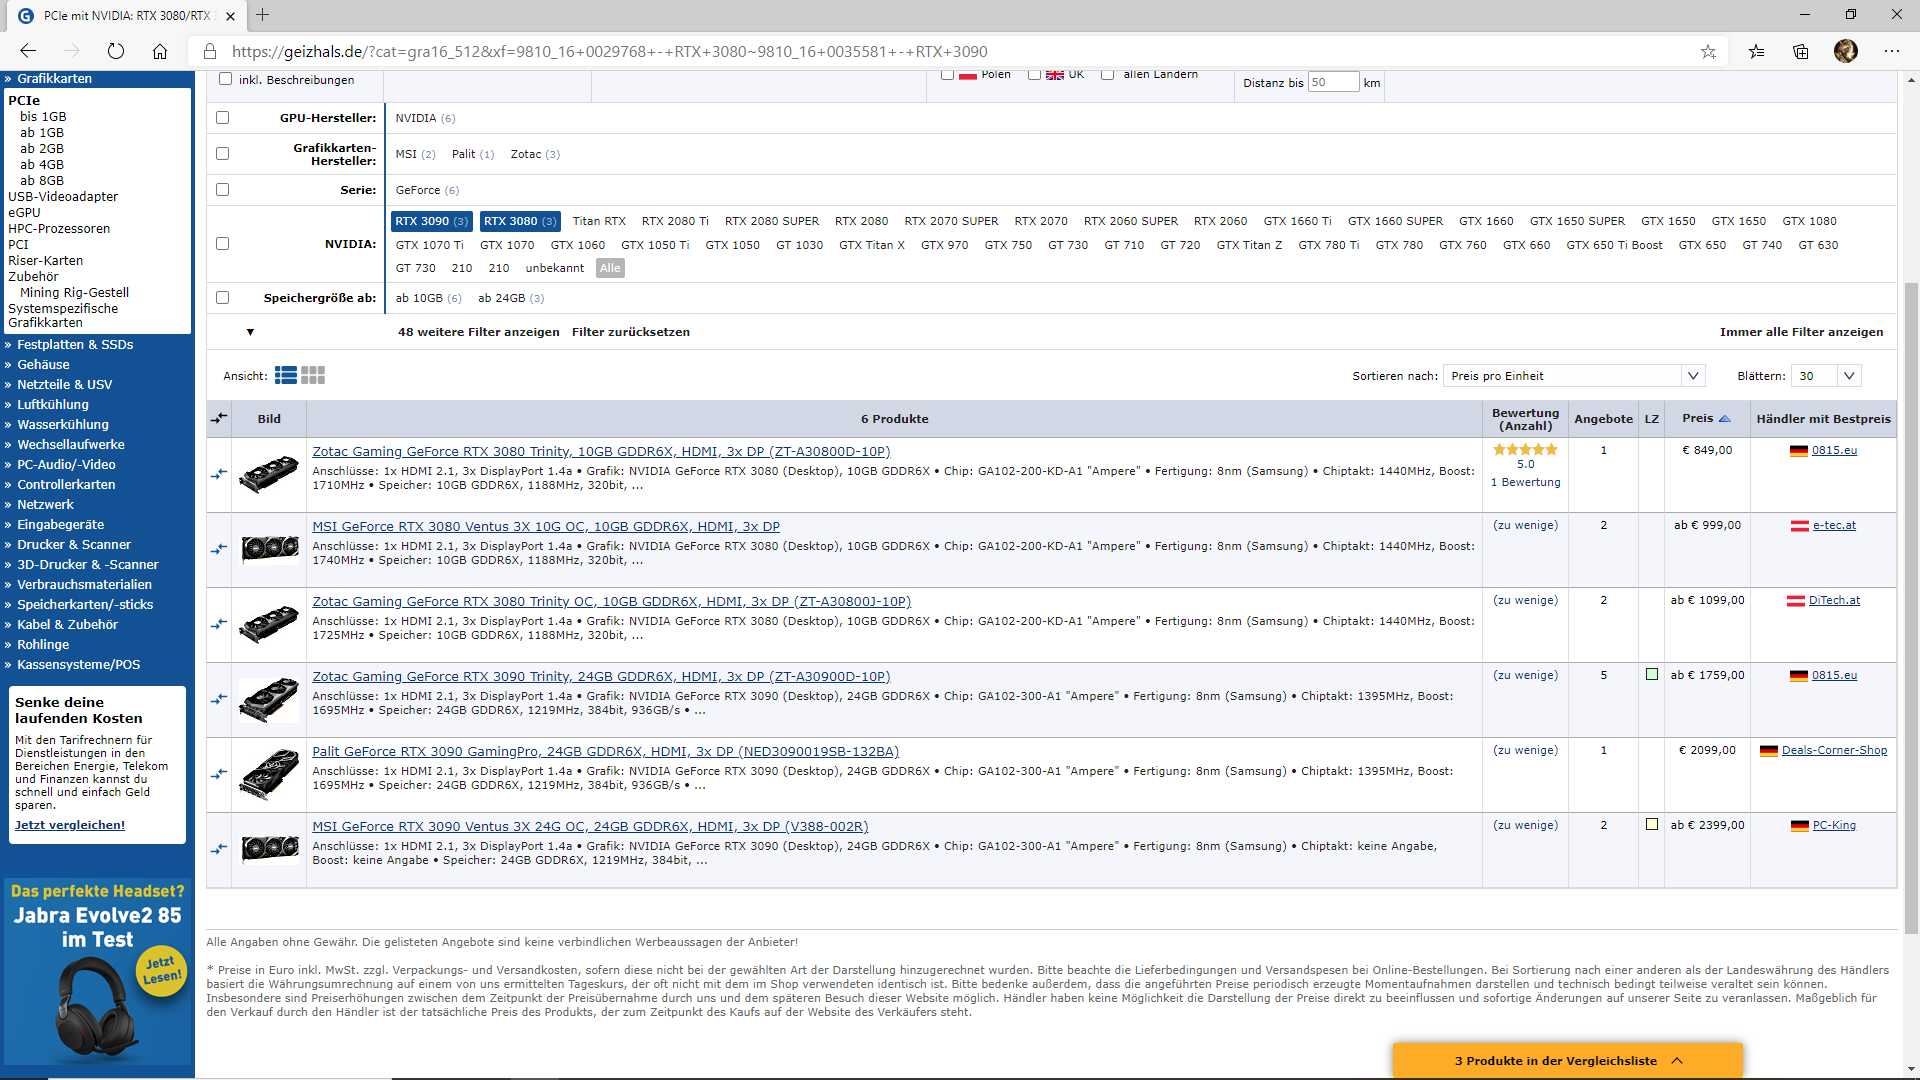
Task: Click compare arrows icon for Zotac RTX 3080 Trinity
Action: 219,474
